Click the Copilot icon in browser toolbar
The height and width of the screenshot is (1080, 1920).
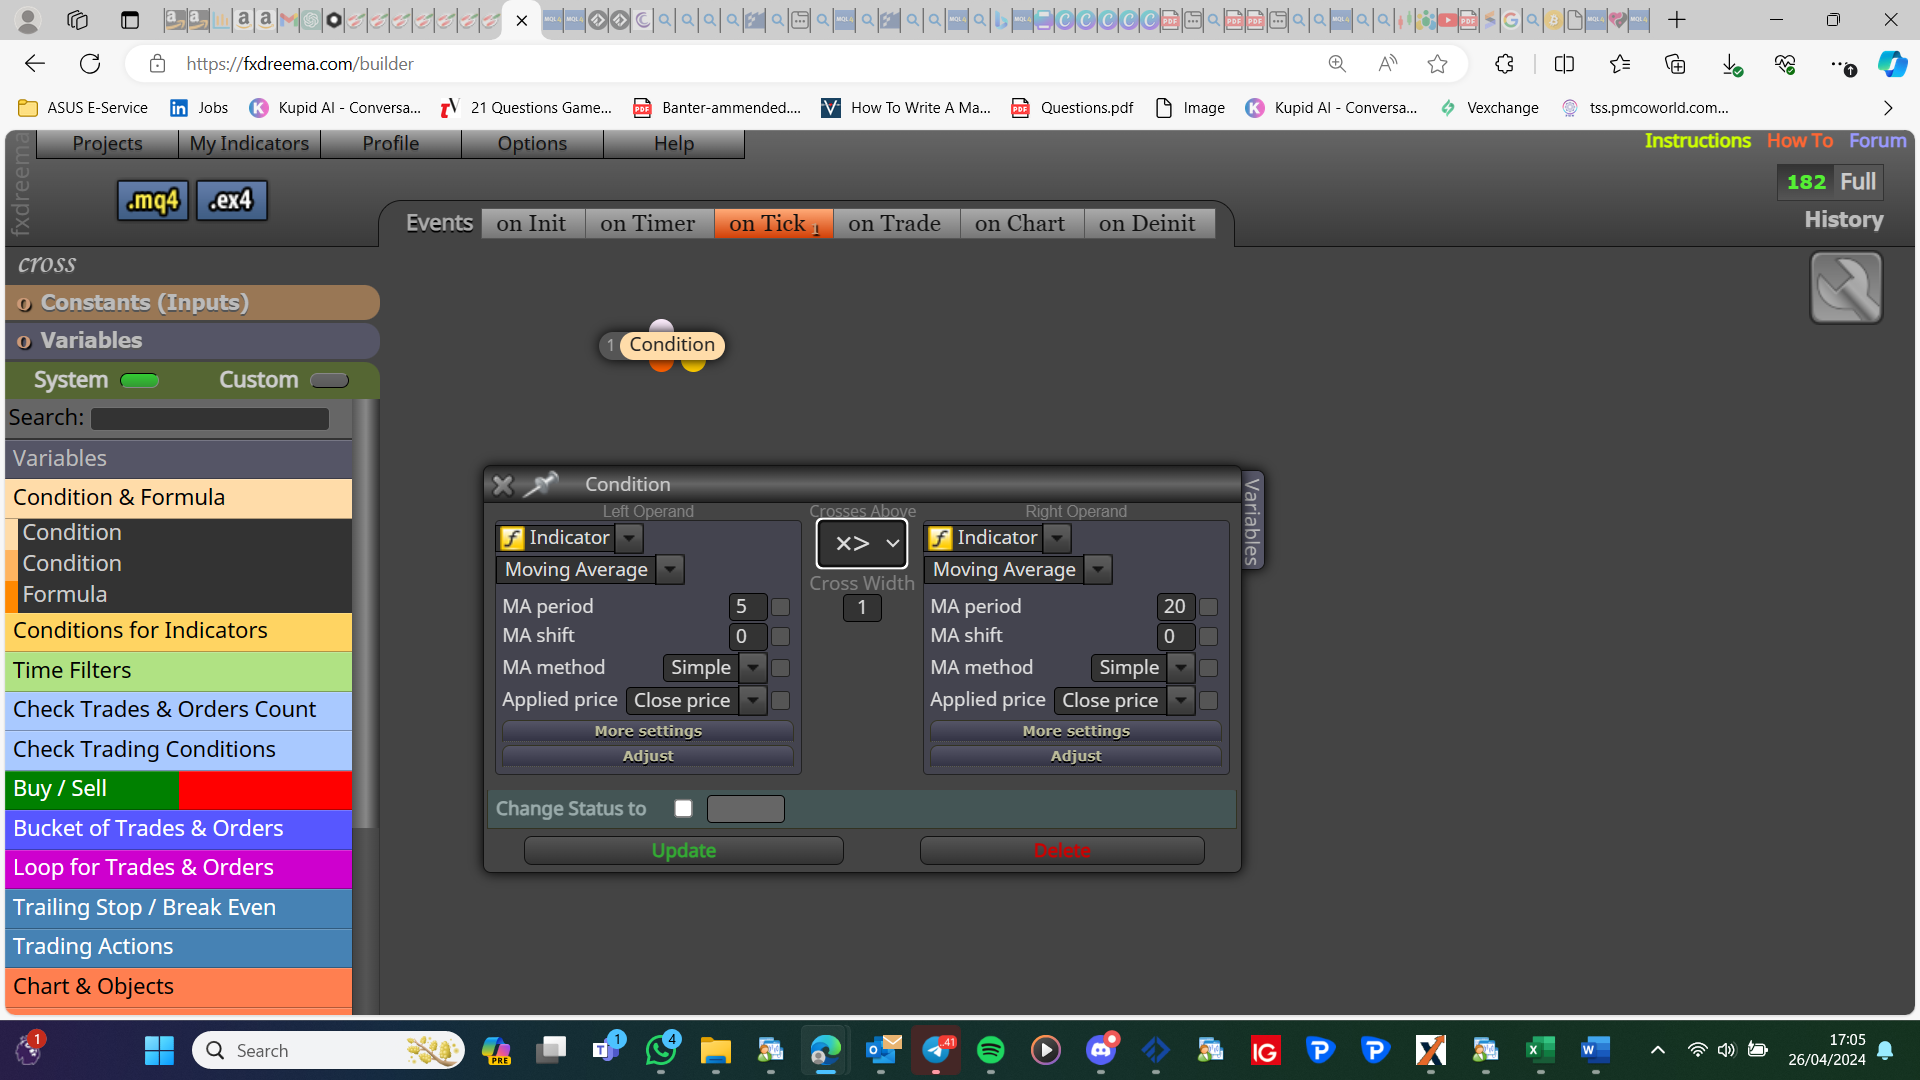1891,64
